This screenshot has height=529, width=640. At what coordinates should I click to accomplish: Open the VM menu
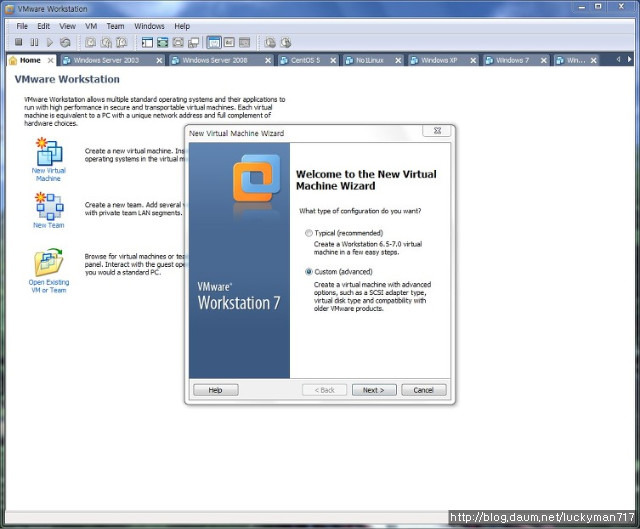pos(91,26)
